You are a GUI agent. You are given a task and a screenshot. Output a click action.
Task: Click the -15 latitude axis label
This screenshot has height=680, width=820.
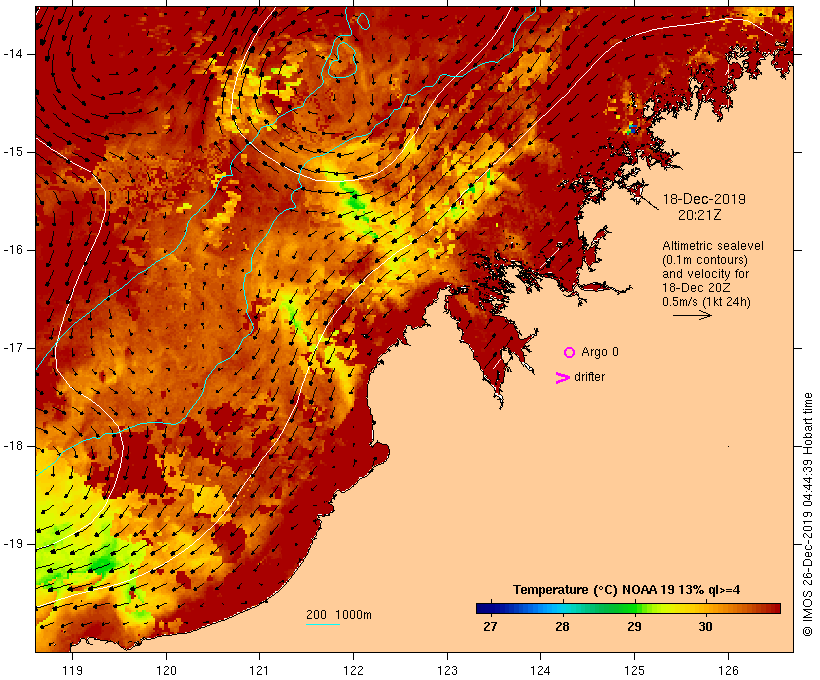pyautogui.click(x=13, y=152)
